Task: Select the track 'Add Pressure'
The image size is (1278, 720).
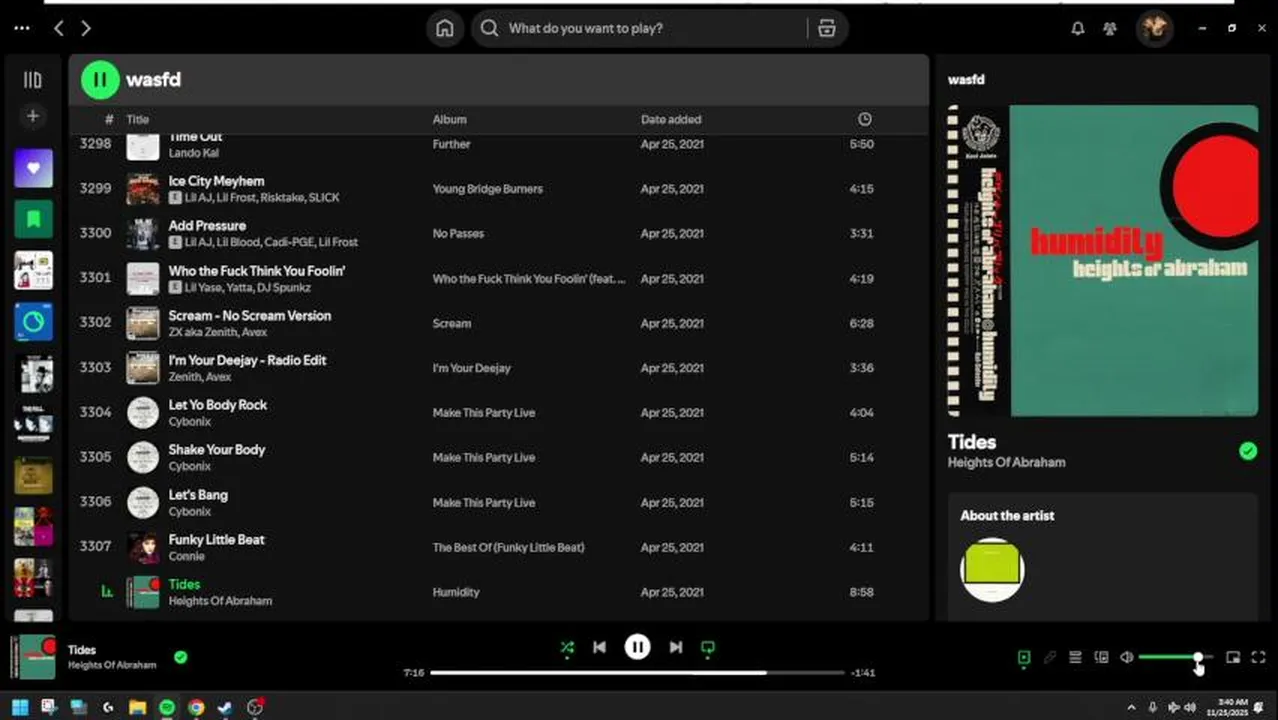Action: [x=207, y=226]
